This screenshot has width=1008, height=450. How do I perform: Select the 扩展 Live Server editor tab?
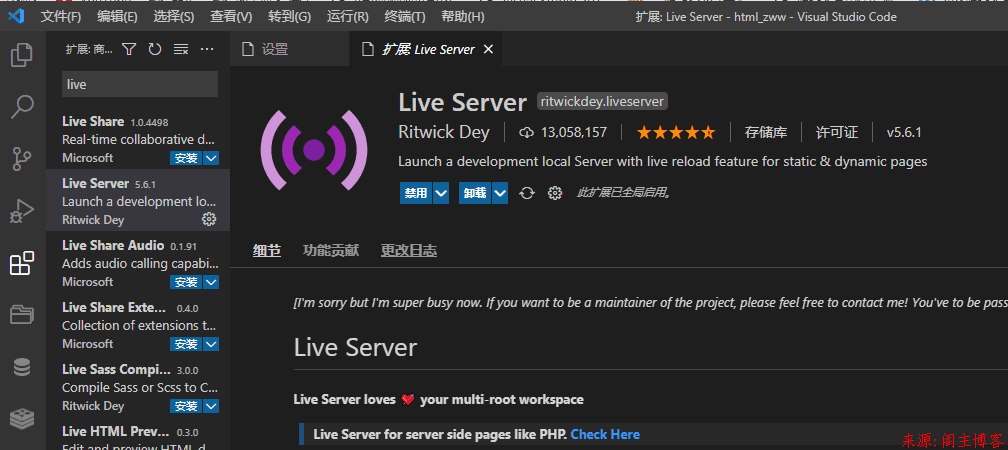pos(426,49)
